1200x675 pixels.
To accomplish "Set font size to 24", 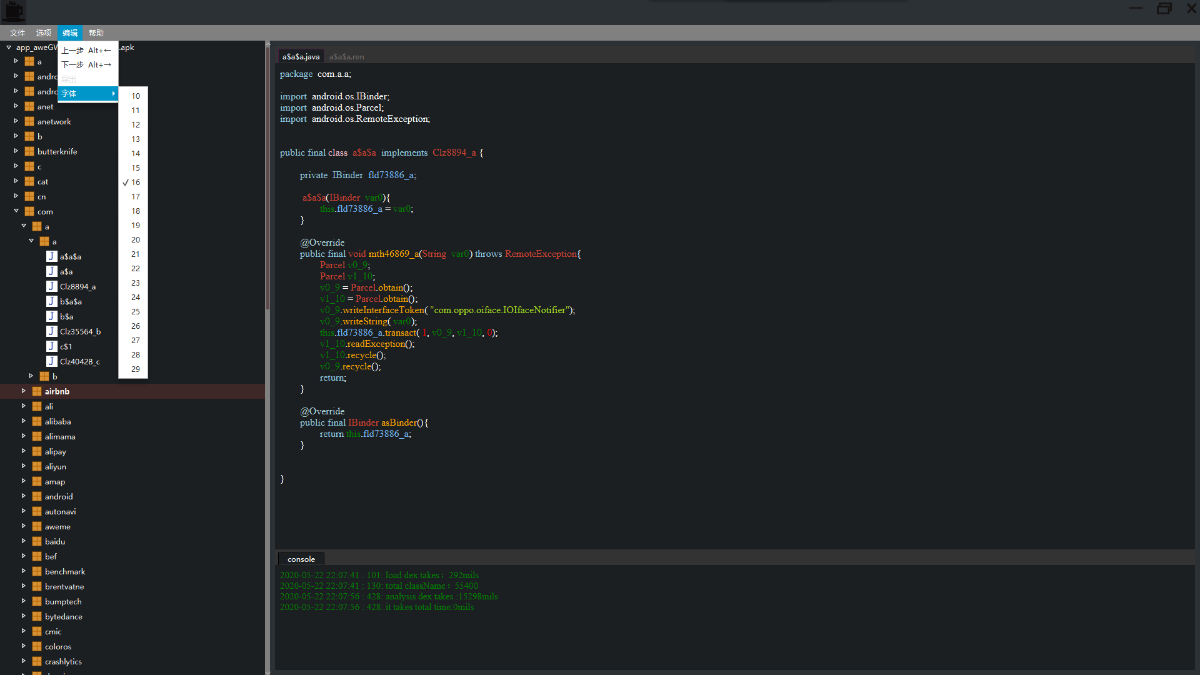I will point(133,297).
